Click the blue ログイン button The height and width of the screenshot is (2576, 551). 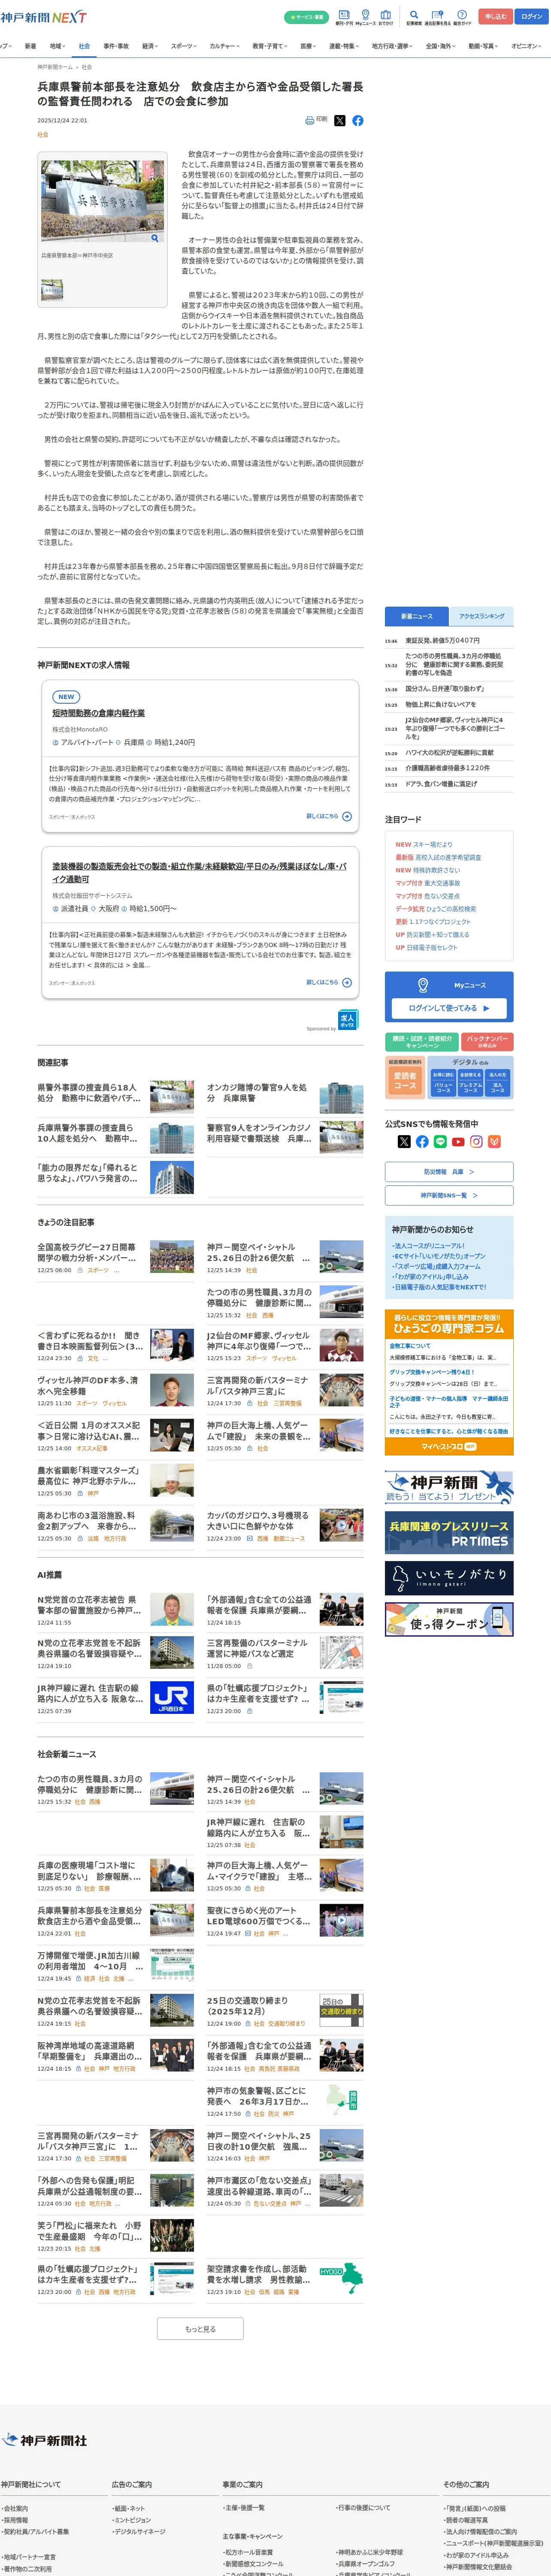tap(532, 16)
